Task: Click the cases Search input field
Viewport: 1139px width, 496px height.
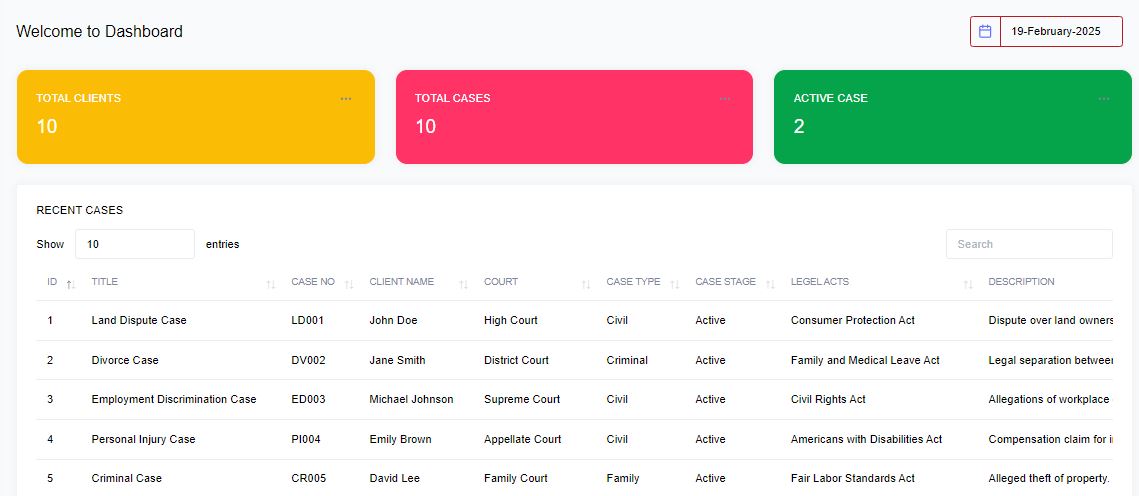Action: [x=1028, y=244]
